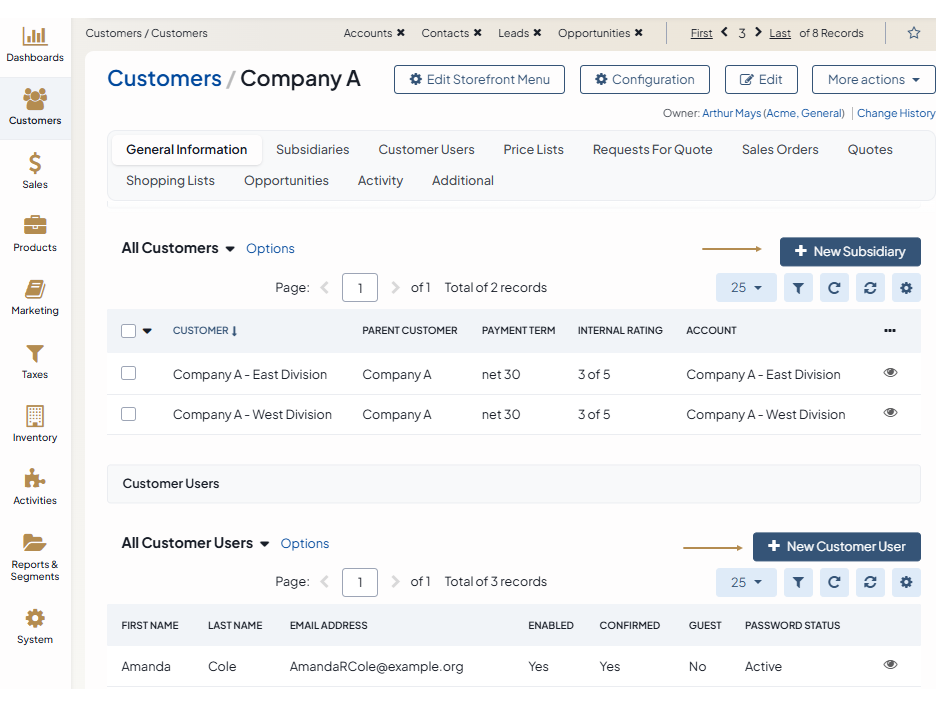The image size is (936, 705).
Task: Click page number field in All Customers grid
Action: [359, 288]
